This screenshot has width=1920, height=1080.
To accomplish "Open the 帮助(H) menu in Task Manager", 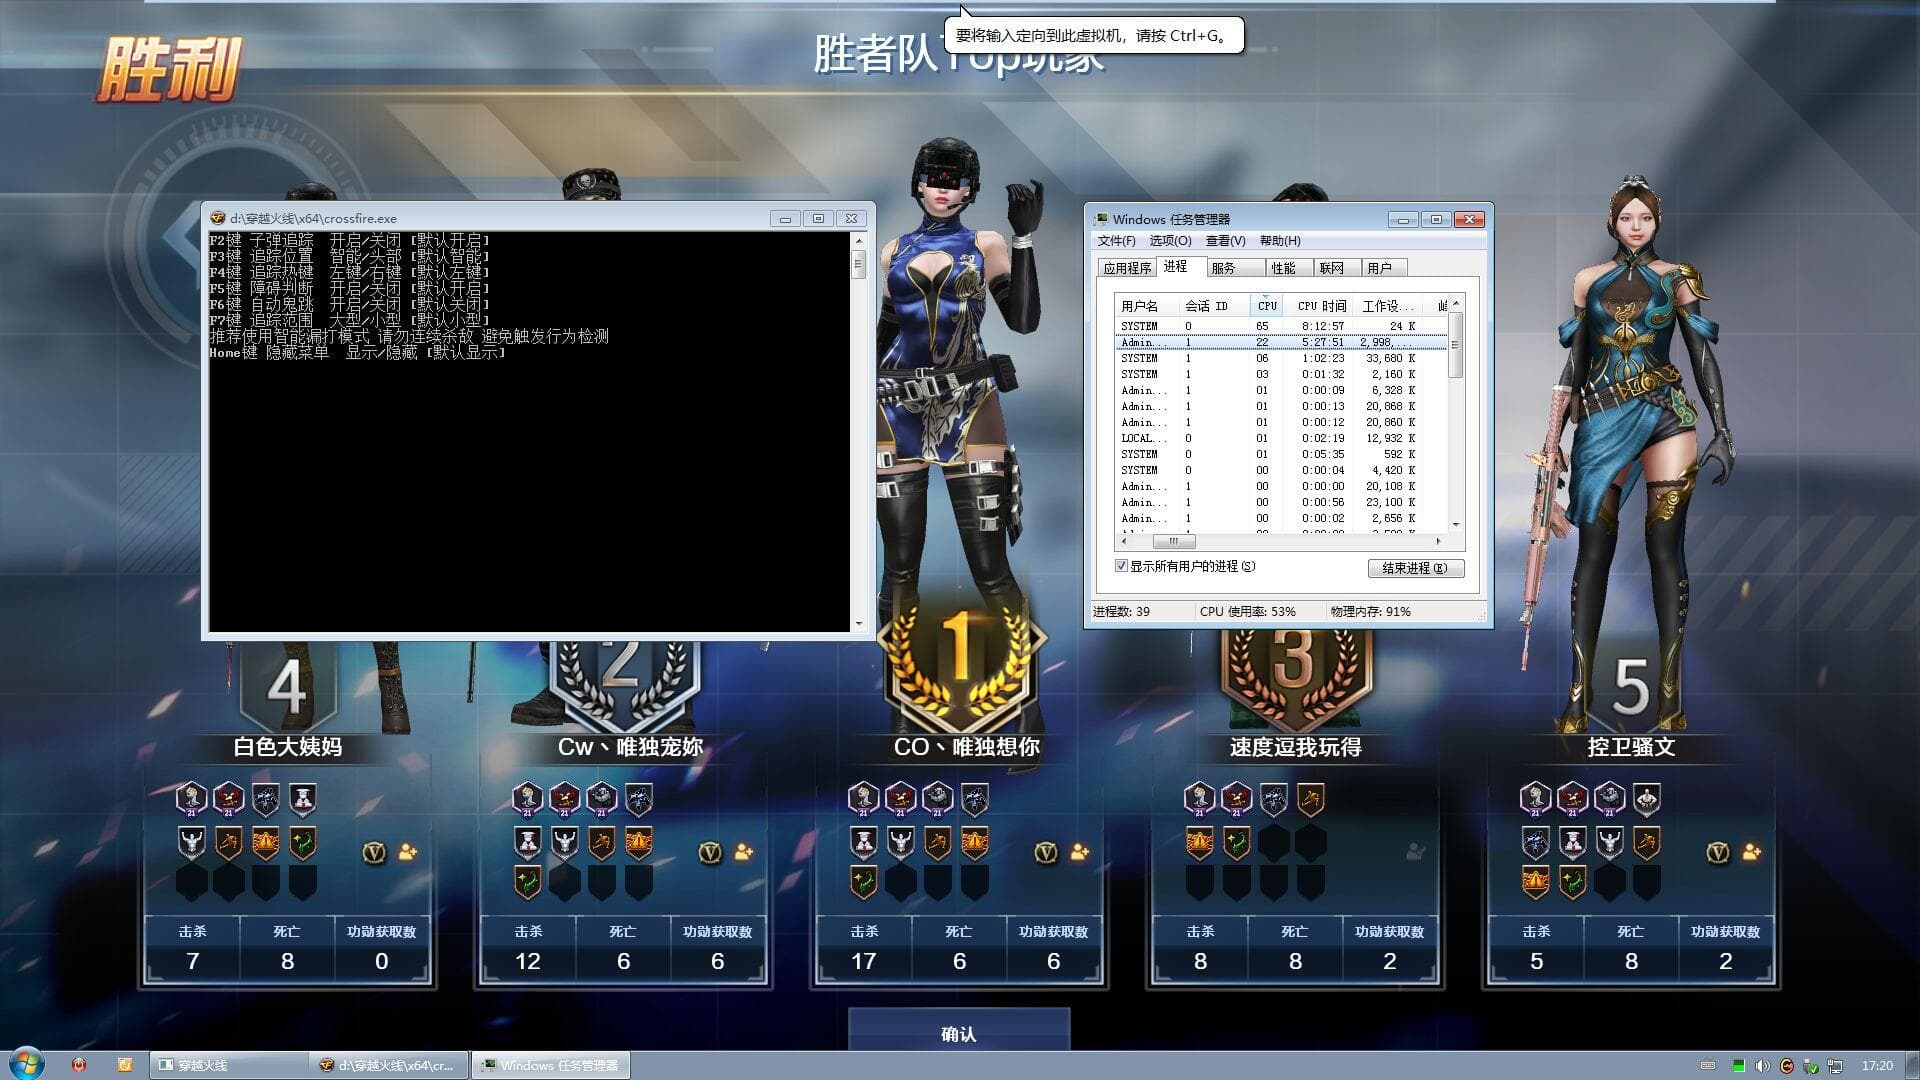I will (1280, 241).
